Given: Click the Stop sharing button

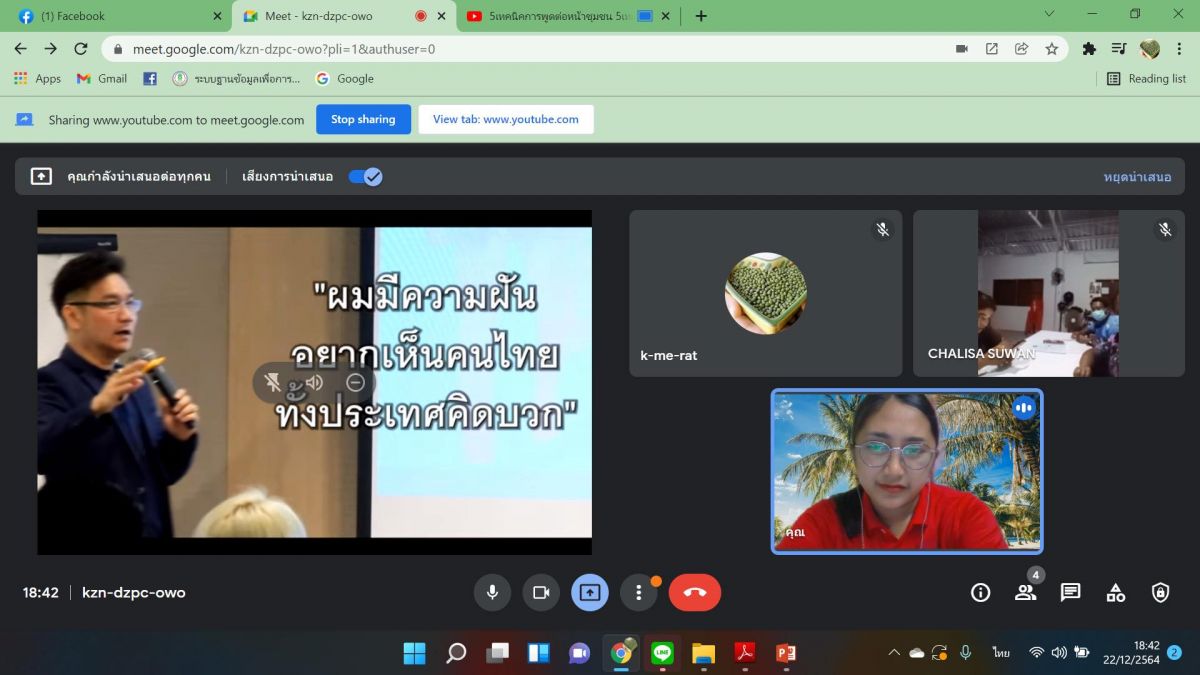Looking at the screenshot, I should tap(363, 119).
